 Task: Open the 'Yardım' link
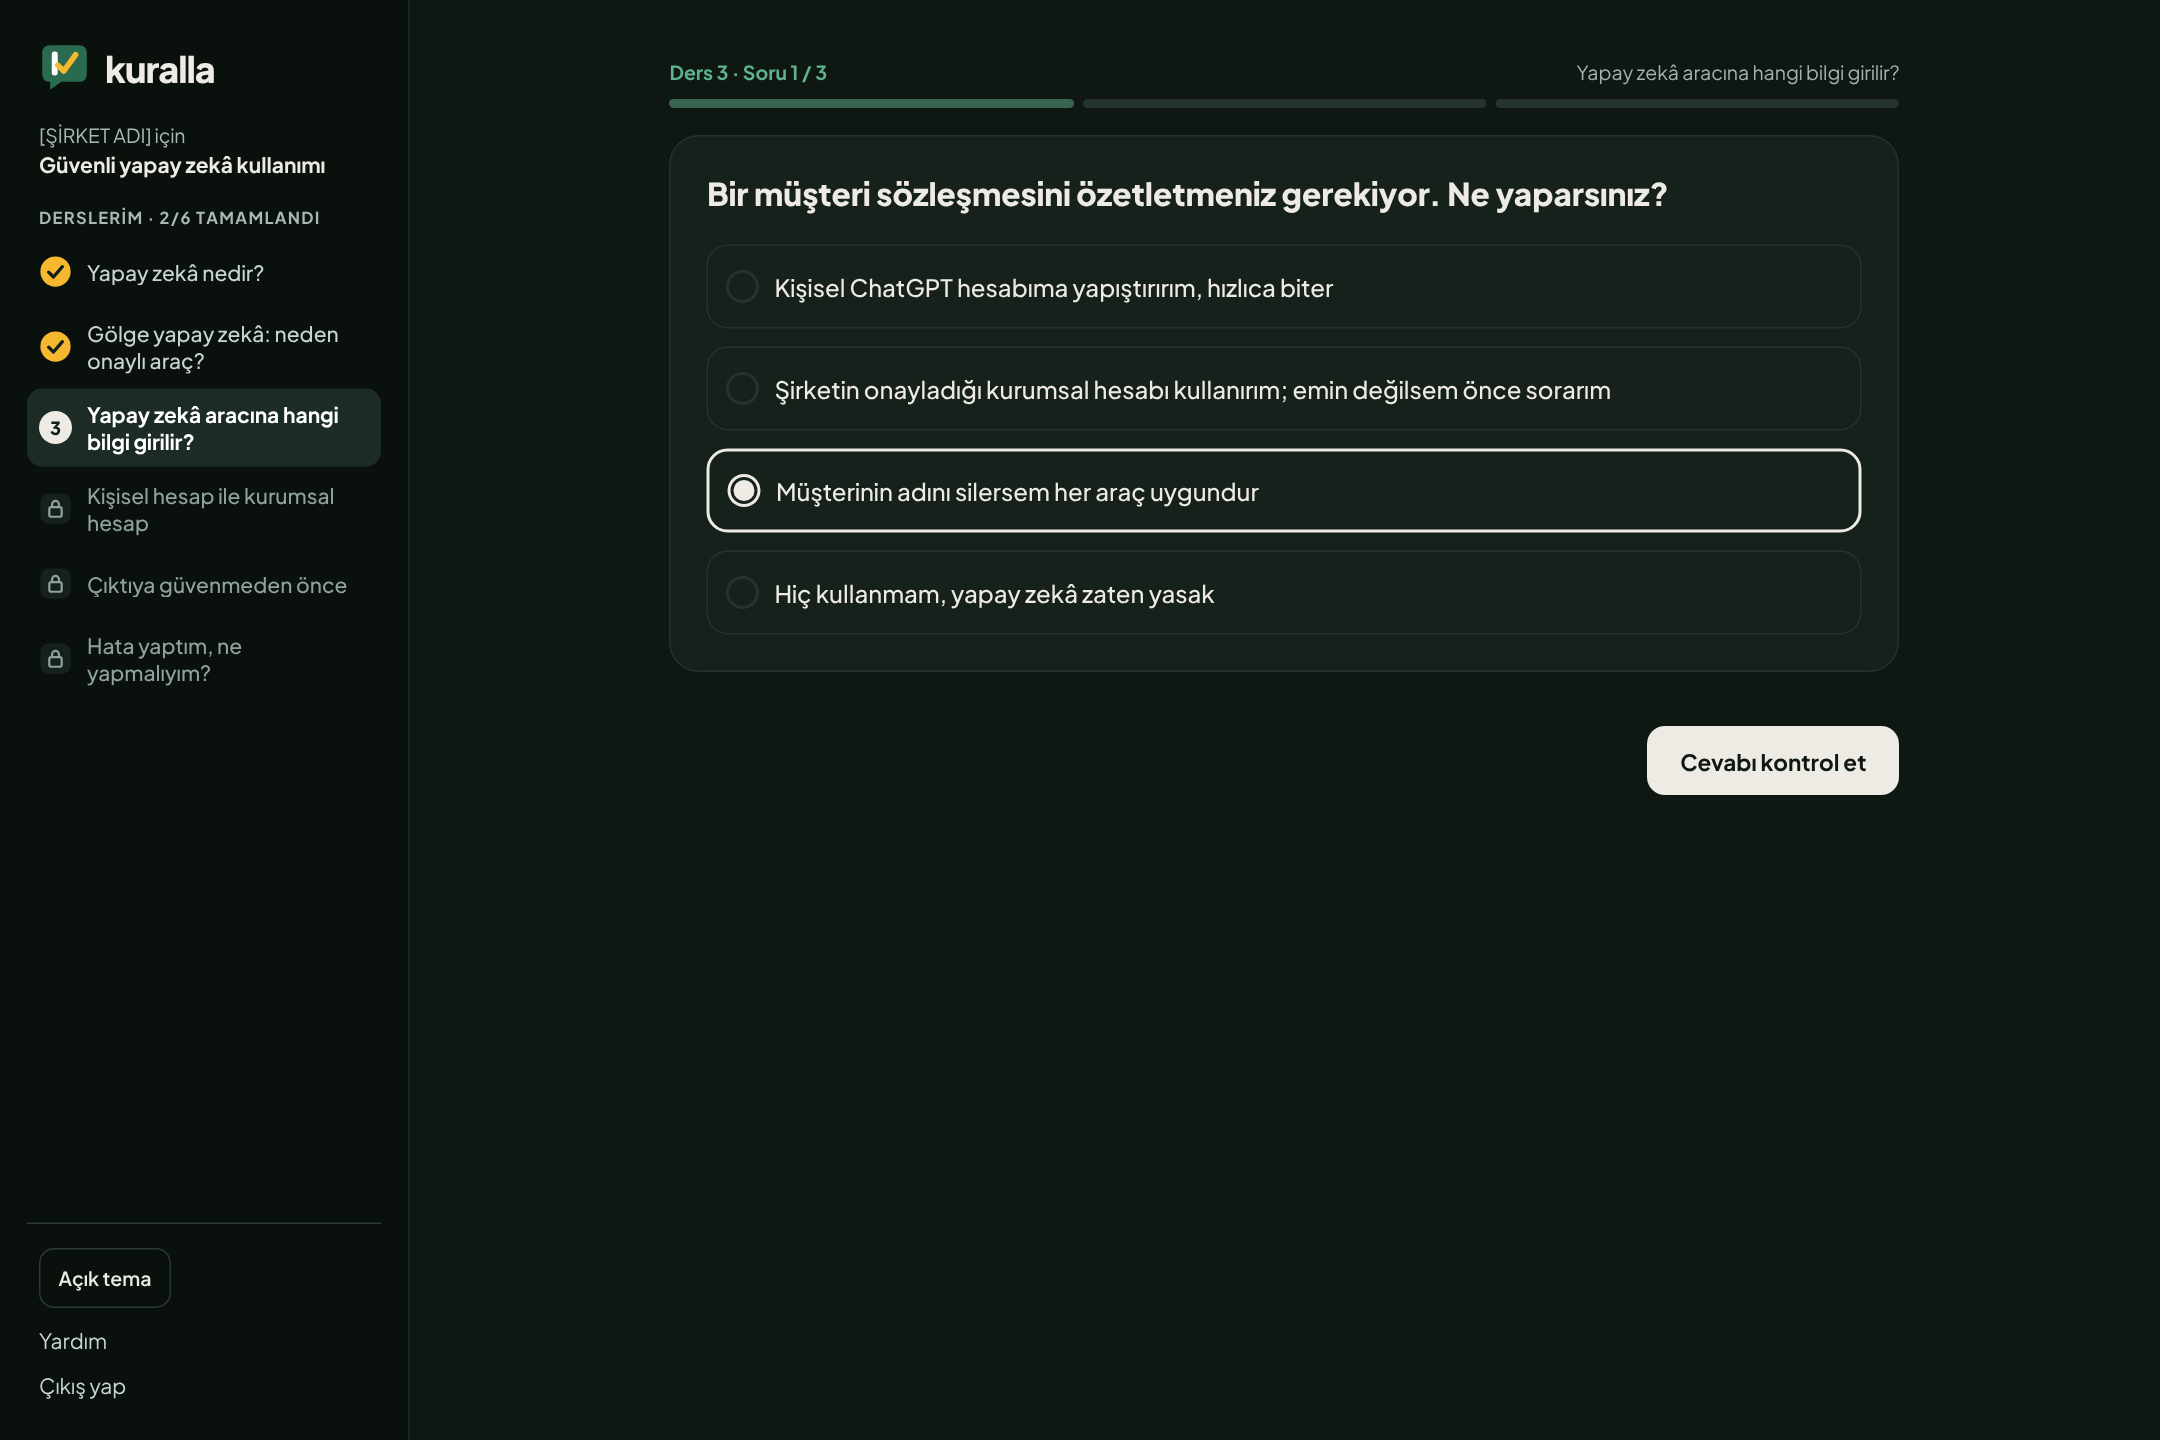73,1341
